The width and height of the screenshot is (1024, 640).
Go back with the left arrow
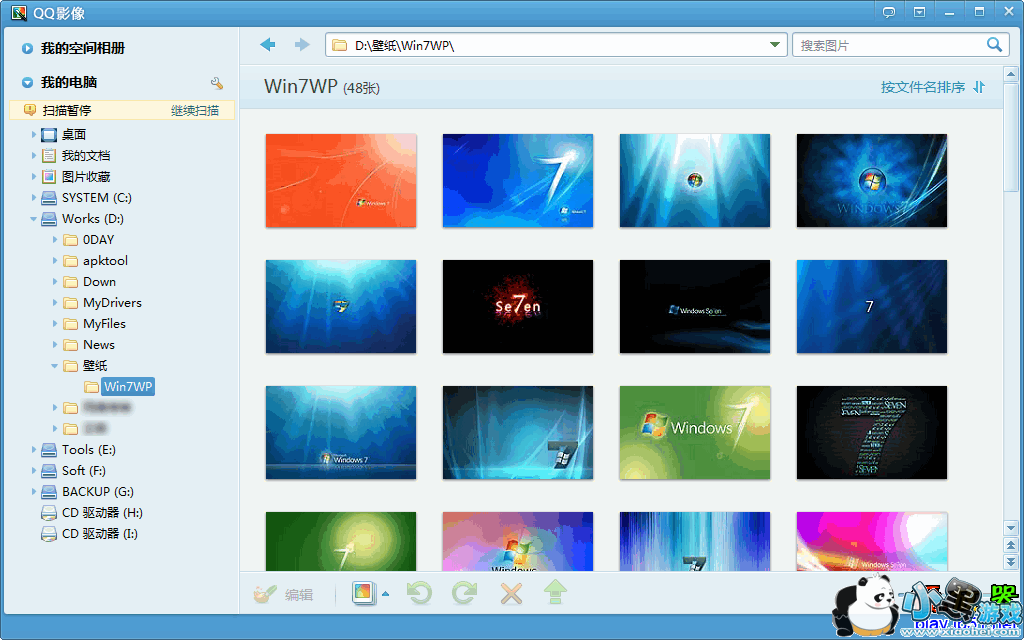[x=268, y=45]
